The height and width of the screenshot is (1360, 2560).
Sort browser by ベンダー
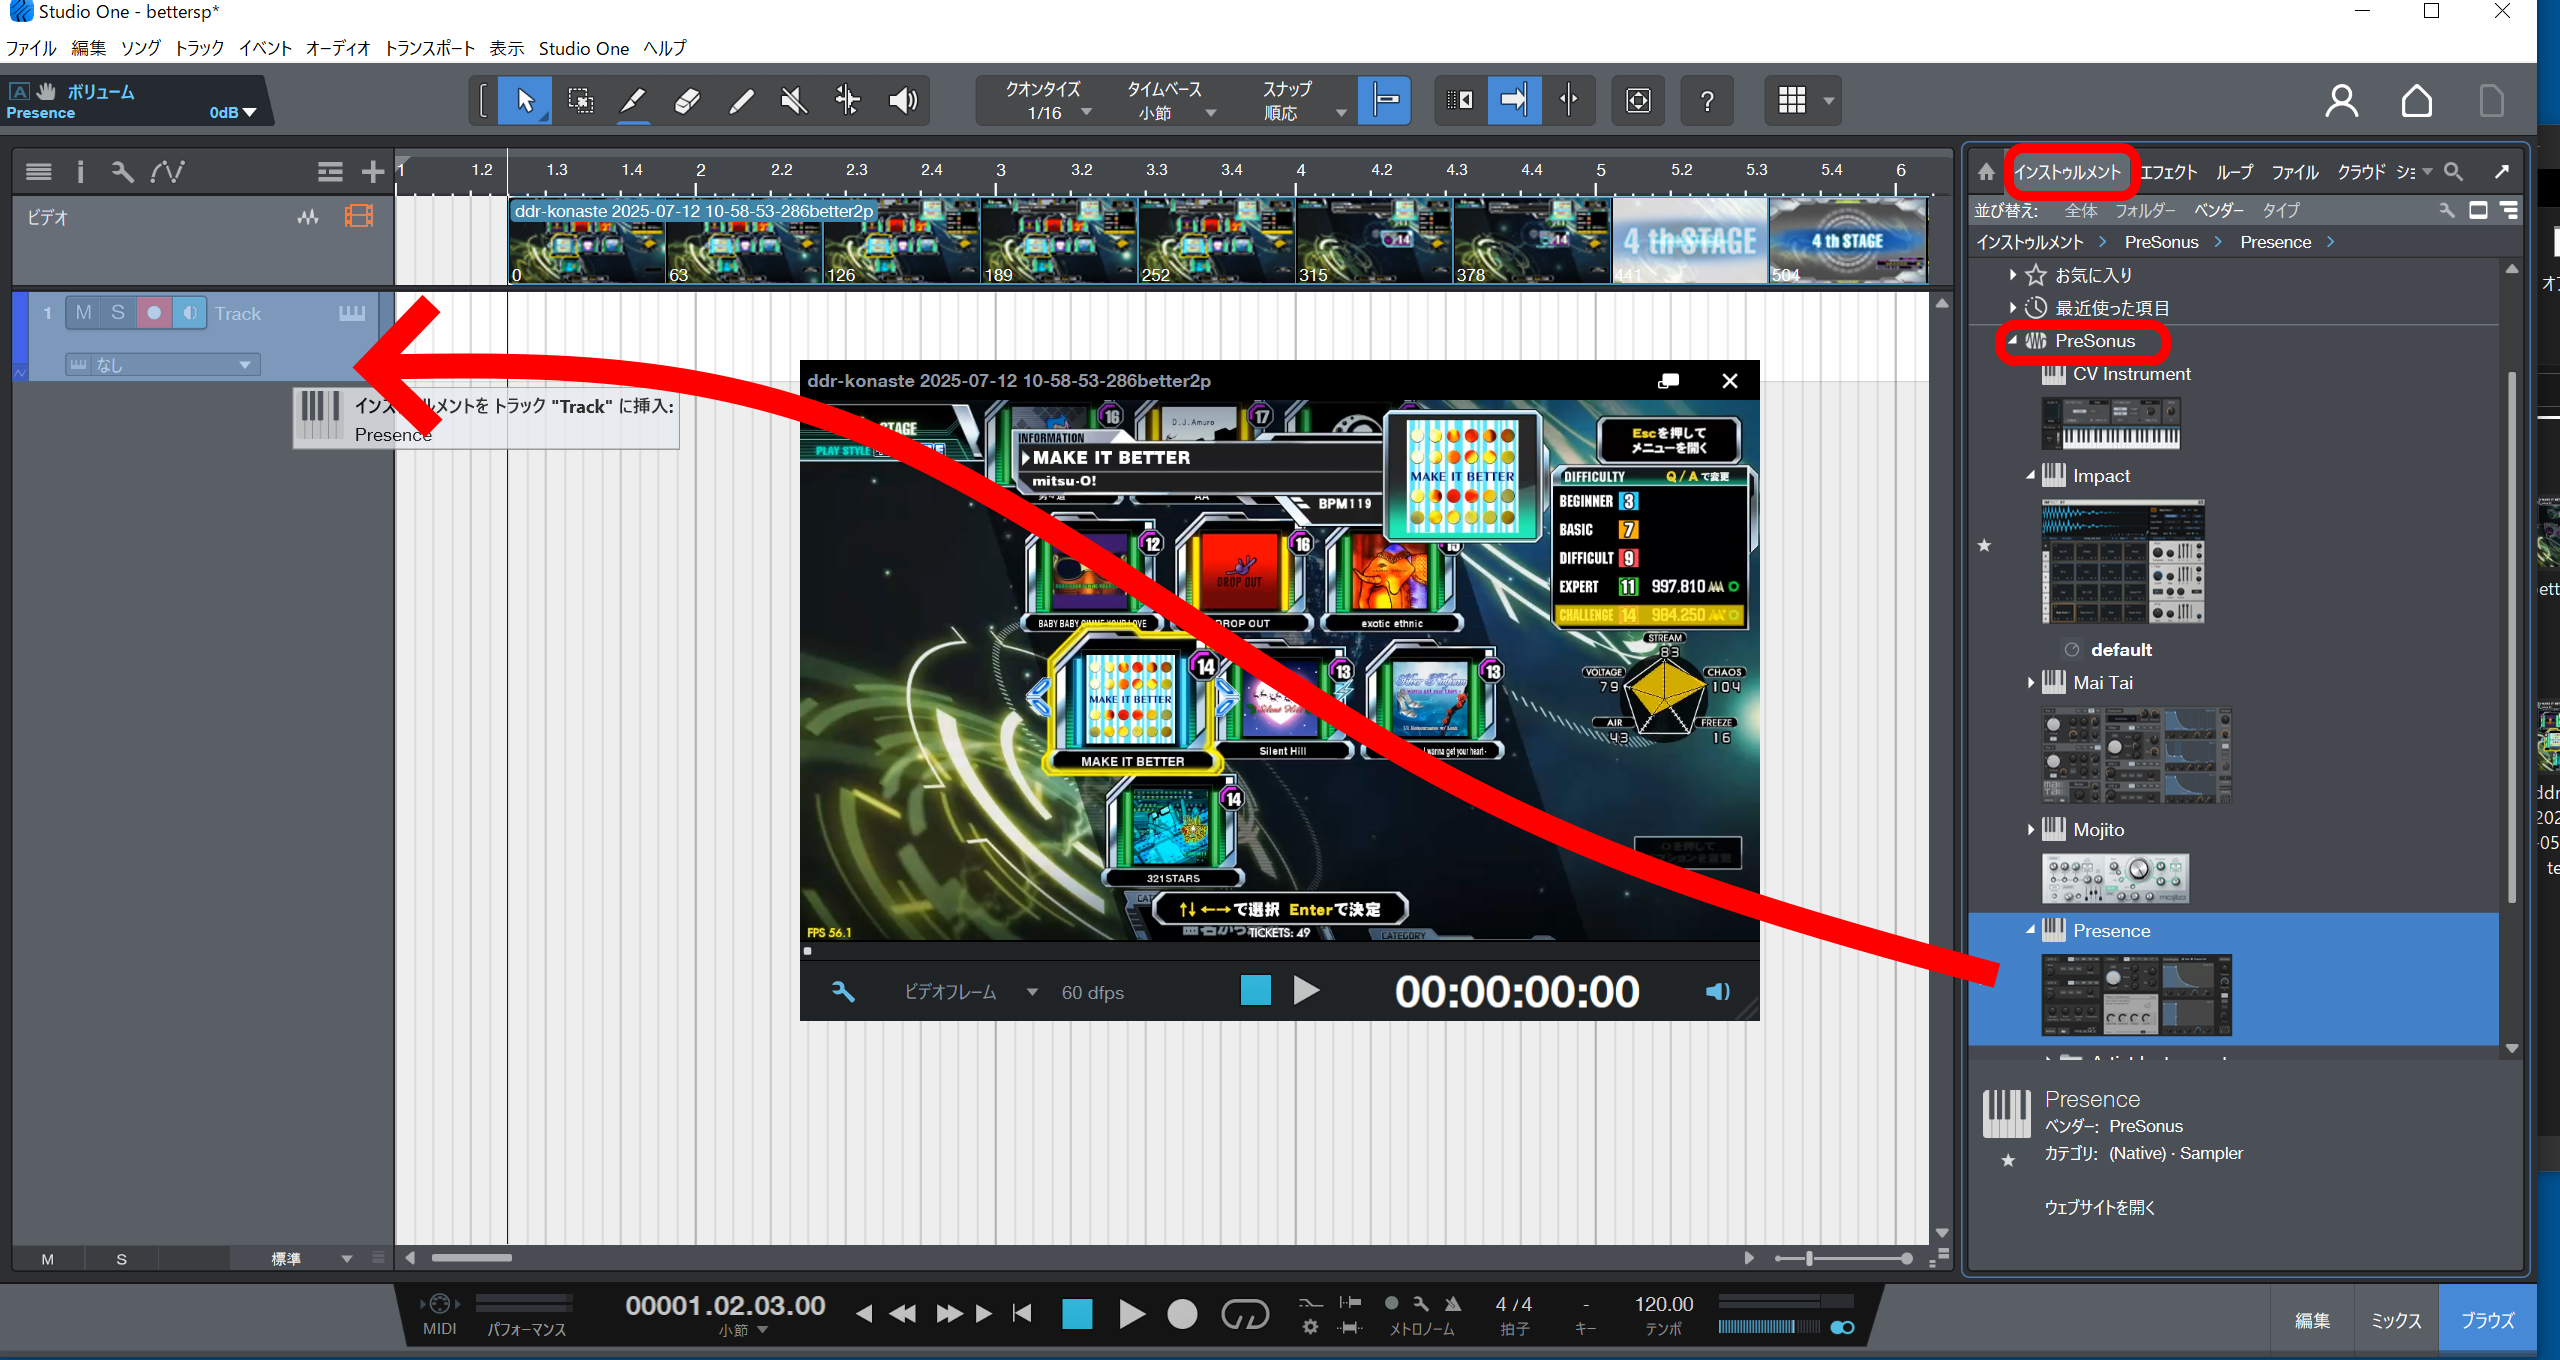pos(2219,210)
